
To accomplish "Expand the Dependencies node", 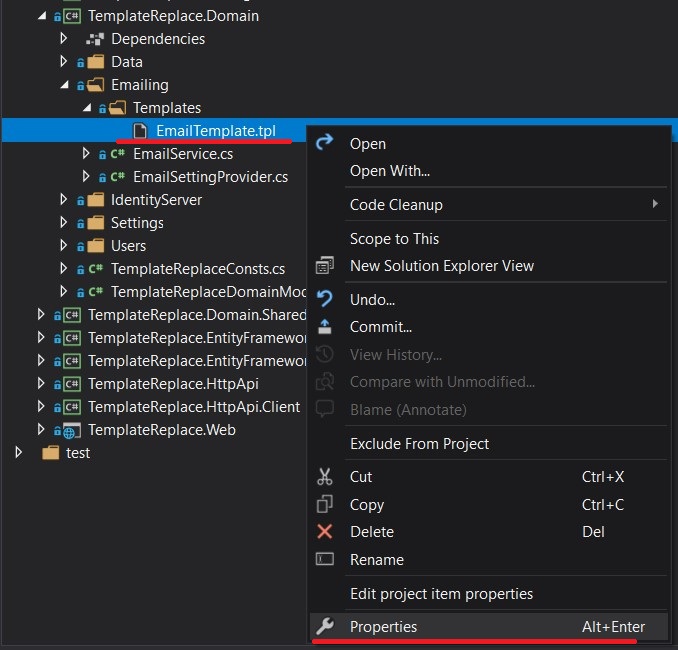I will [x=64, y=39].
